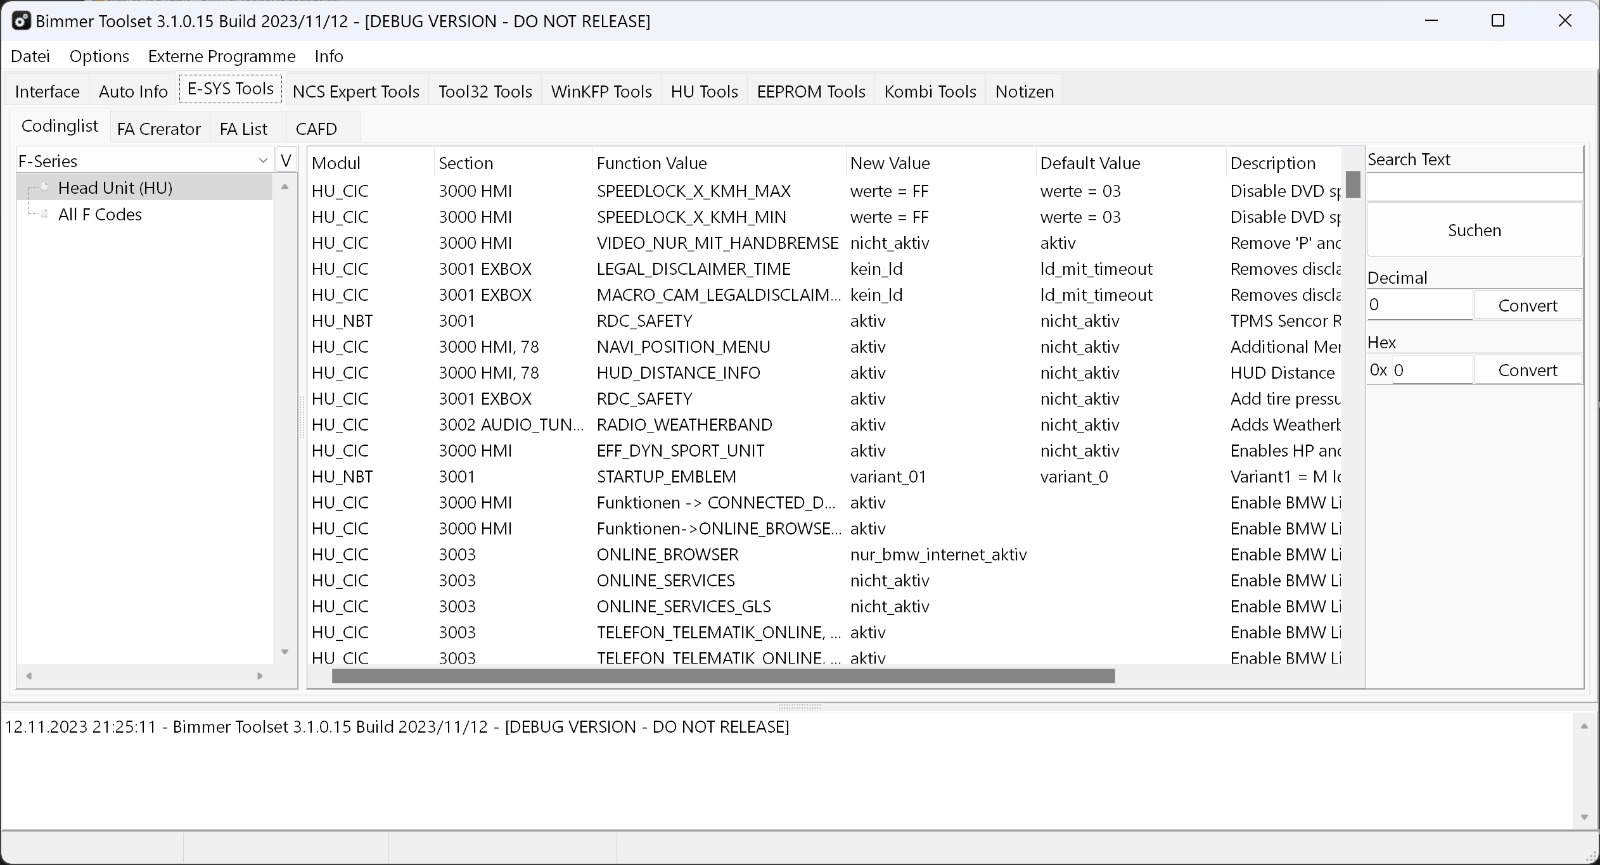Sort by the Modul column header

pyautogui.click(x=370, y=163)
